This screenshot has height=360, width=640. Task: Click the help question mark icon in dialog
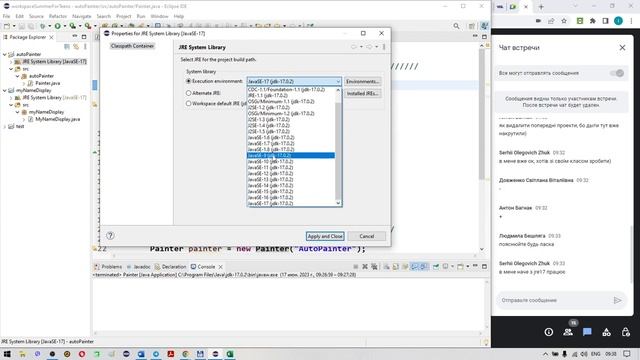[x=110, y=236]
